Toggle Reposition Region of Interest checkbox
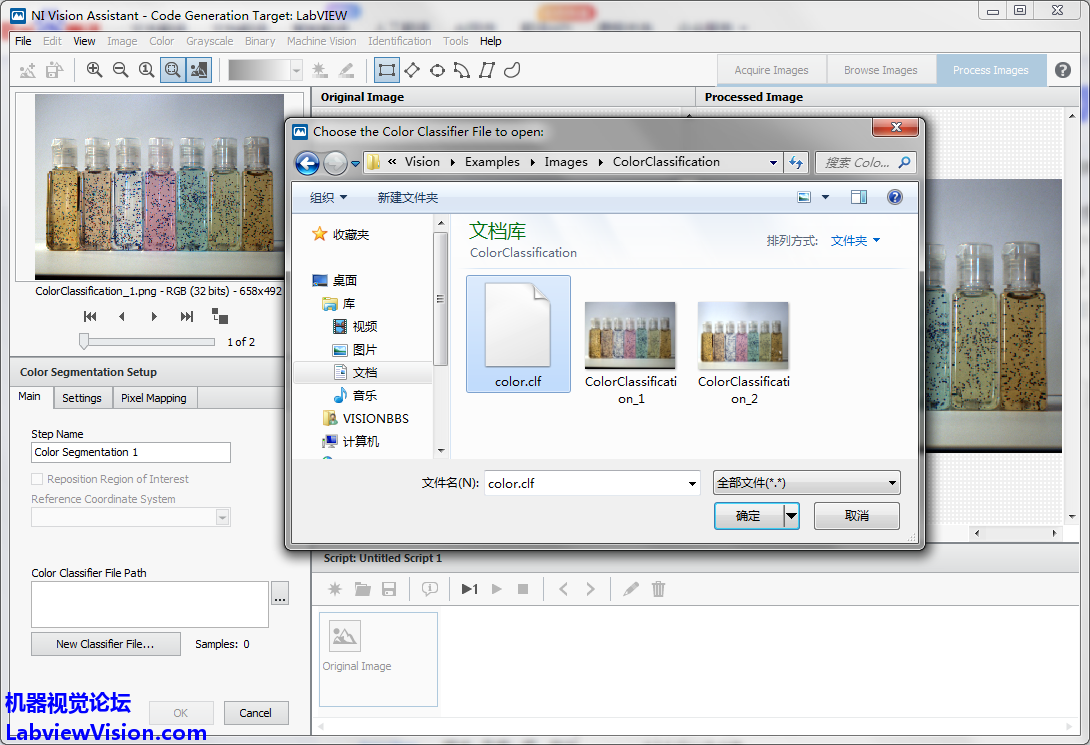1090x745 pixels. (x=38, y=479)
